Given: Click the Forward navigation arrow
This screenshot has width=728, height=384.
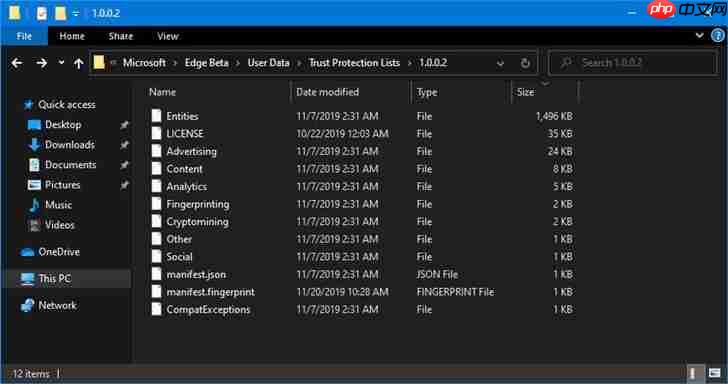Looking at the screenshot, I should tap(42, 63).
